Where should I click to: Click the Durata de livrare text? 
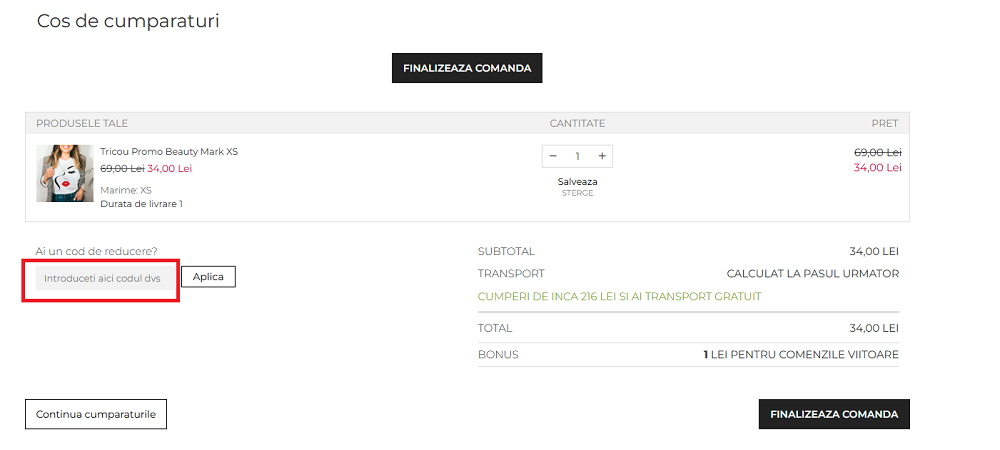pyautogui.click(x=141, y=204)
